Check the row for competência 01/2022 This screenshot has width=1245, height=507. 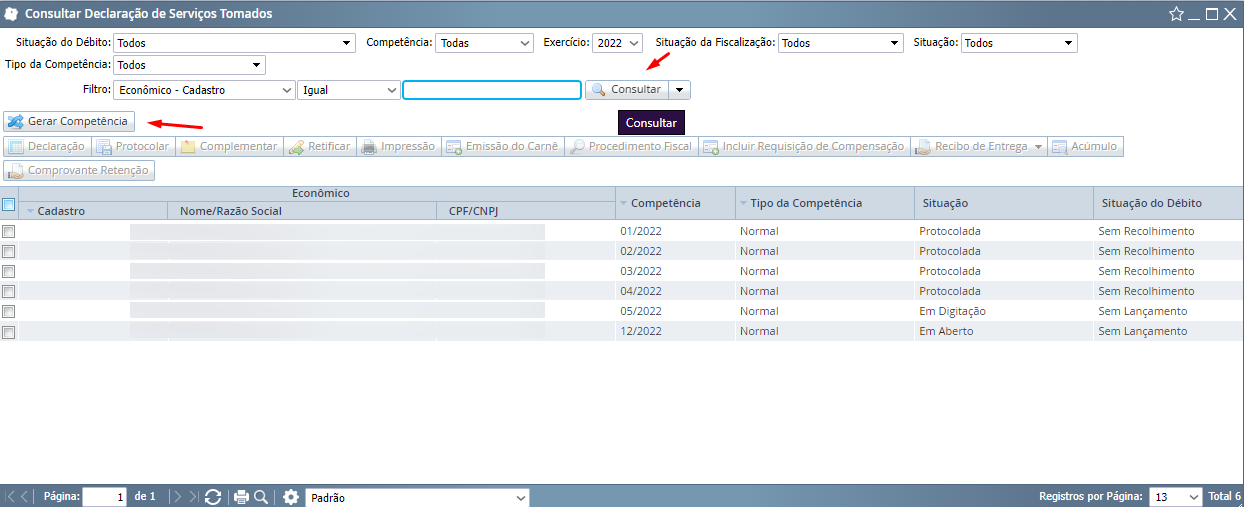(9, 231)
